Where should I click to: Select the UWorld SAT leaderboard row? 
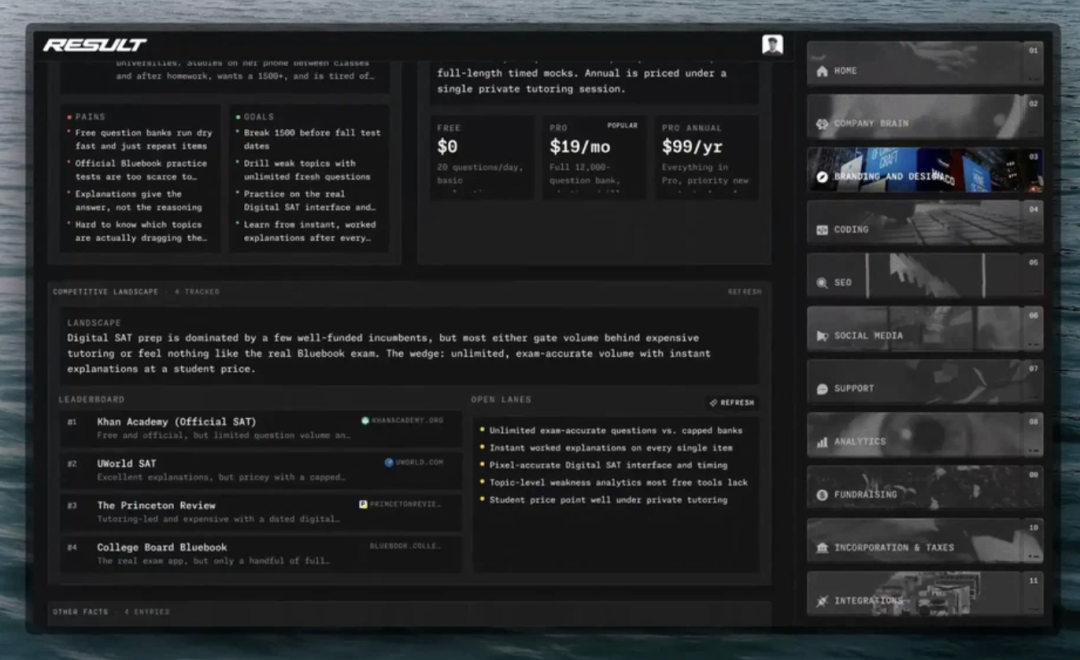point(260,470)
